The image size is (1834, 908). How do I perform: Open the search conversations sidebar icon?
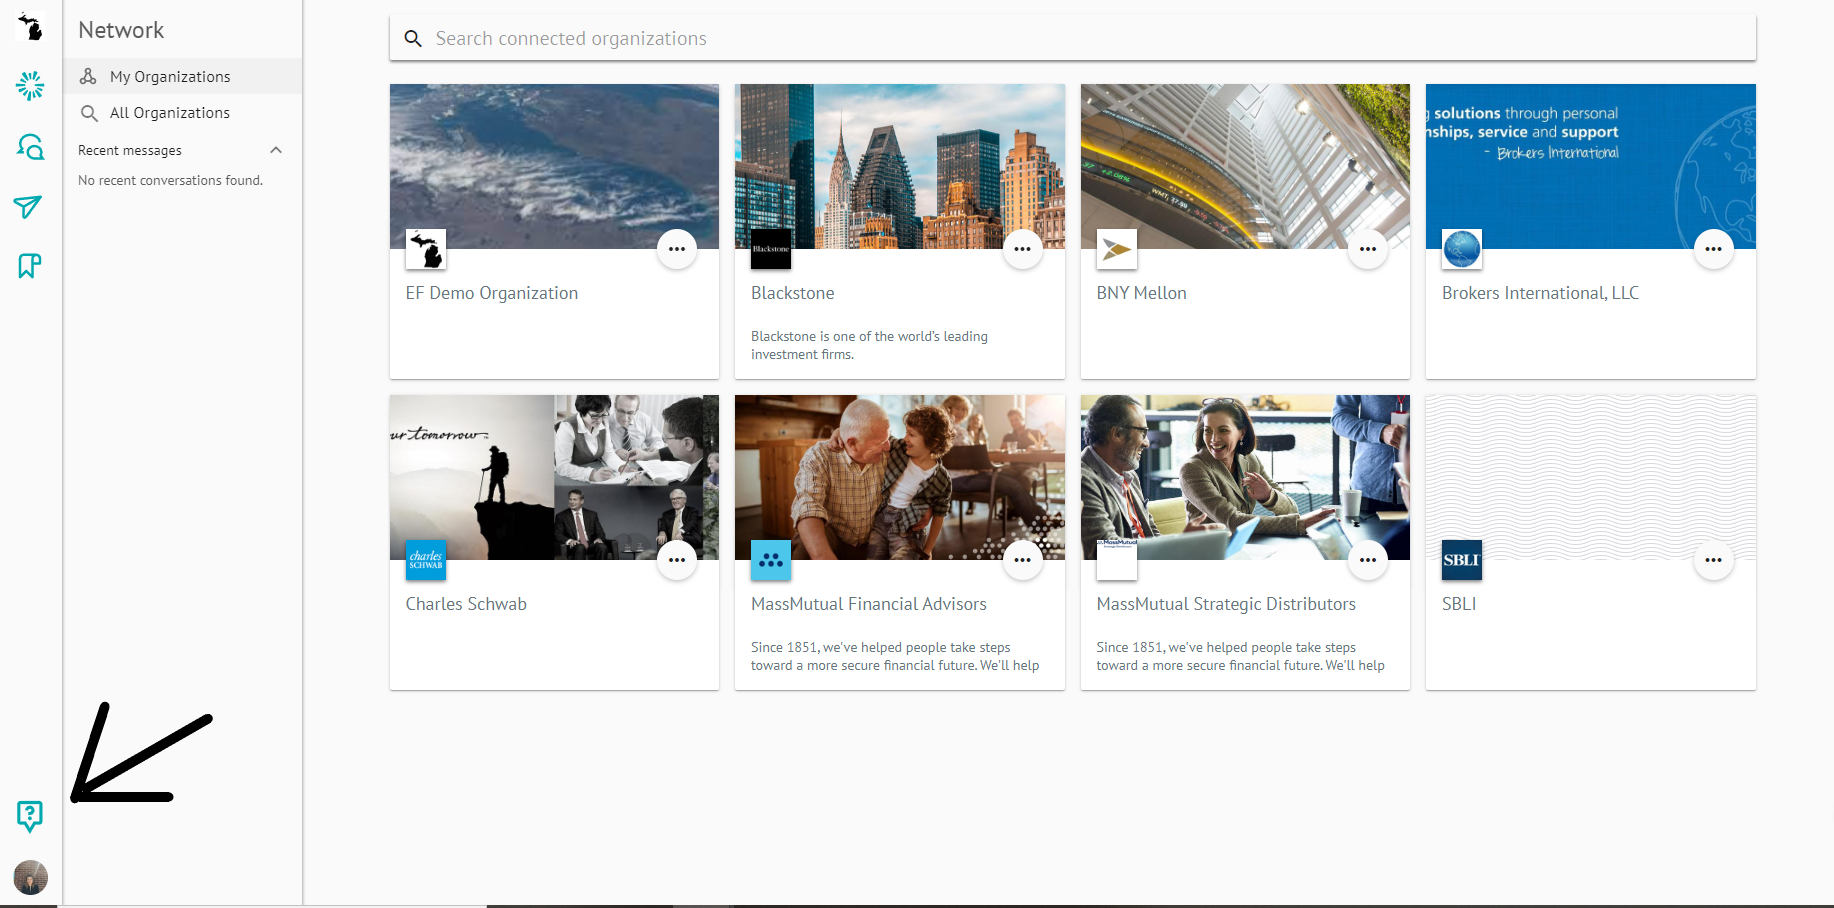point(30,147)
